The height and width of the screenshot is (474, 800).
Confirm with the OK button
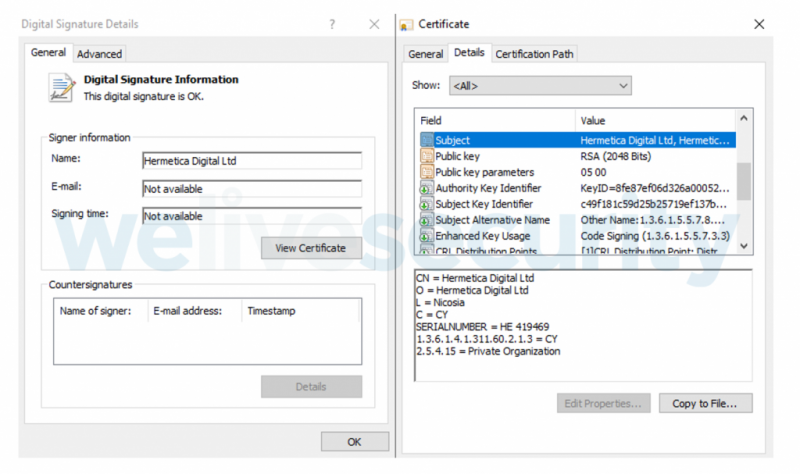[354, 441]
